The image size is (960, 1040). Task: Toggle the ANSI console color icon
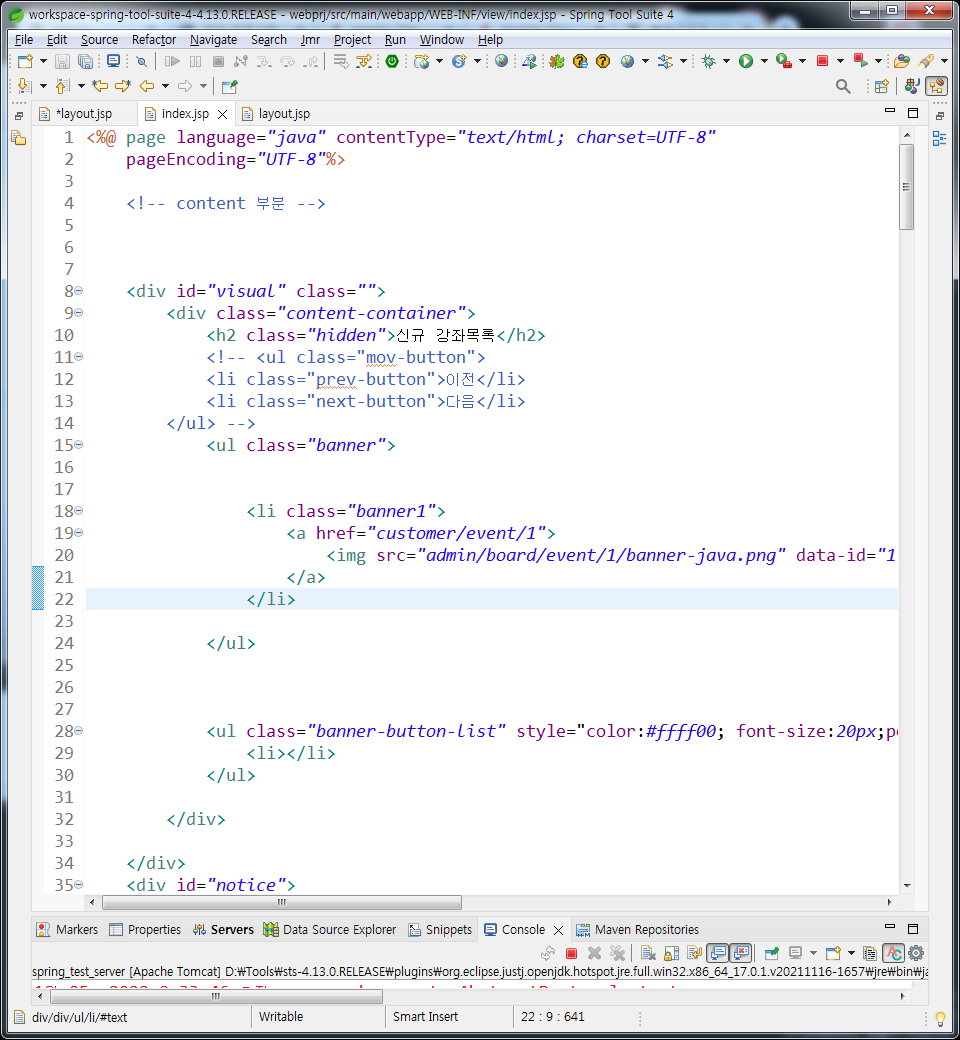coord(894,954)
